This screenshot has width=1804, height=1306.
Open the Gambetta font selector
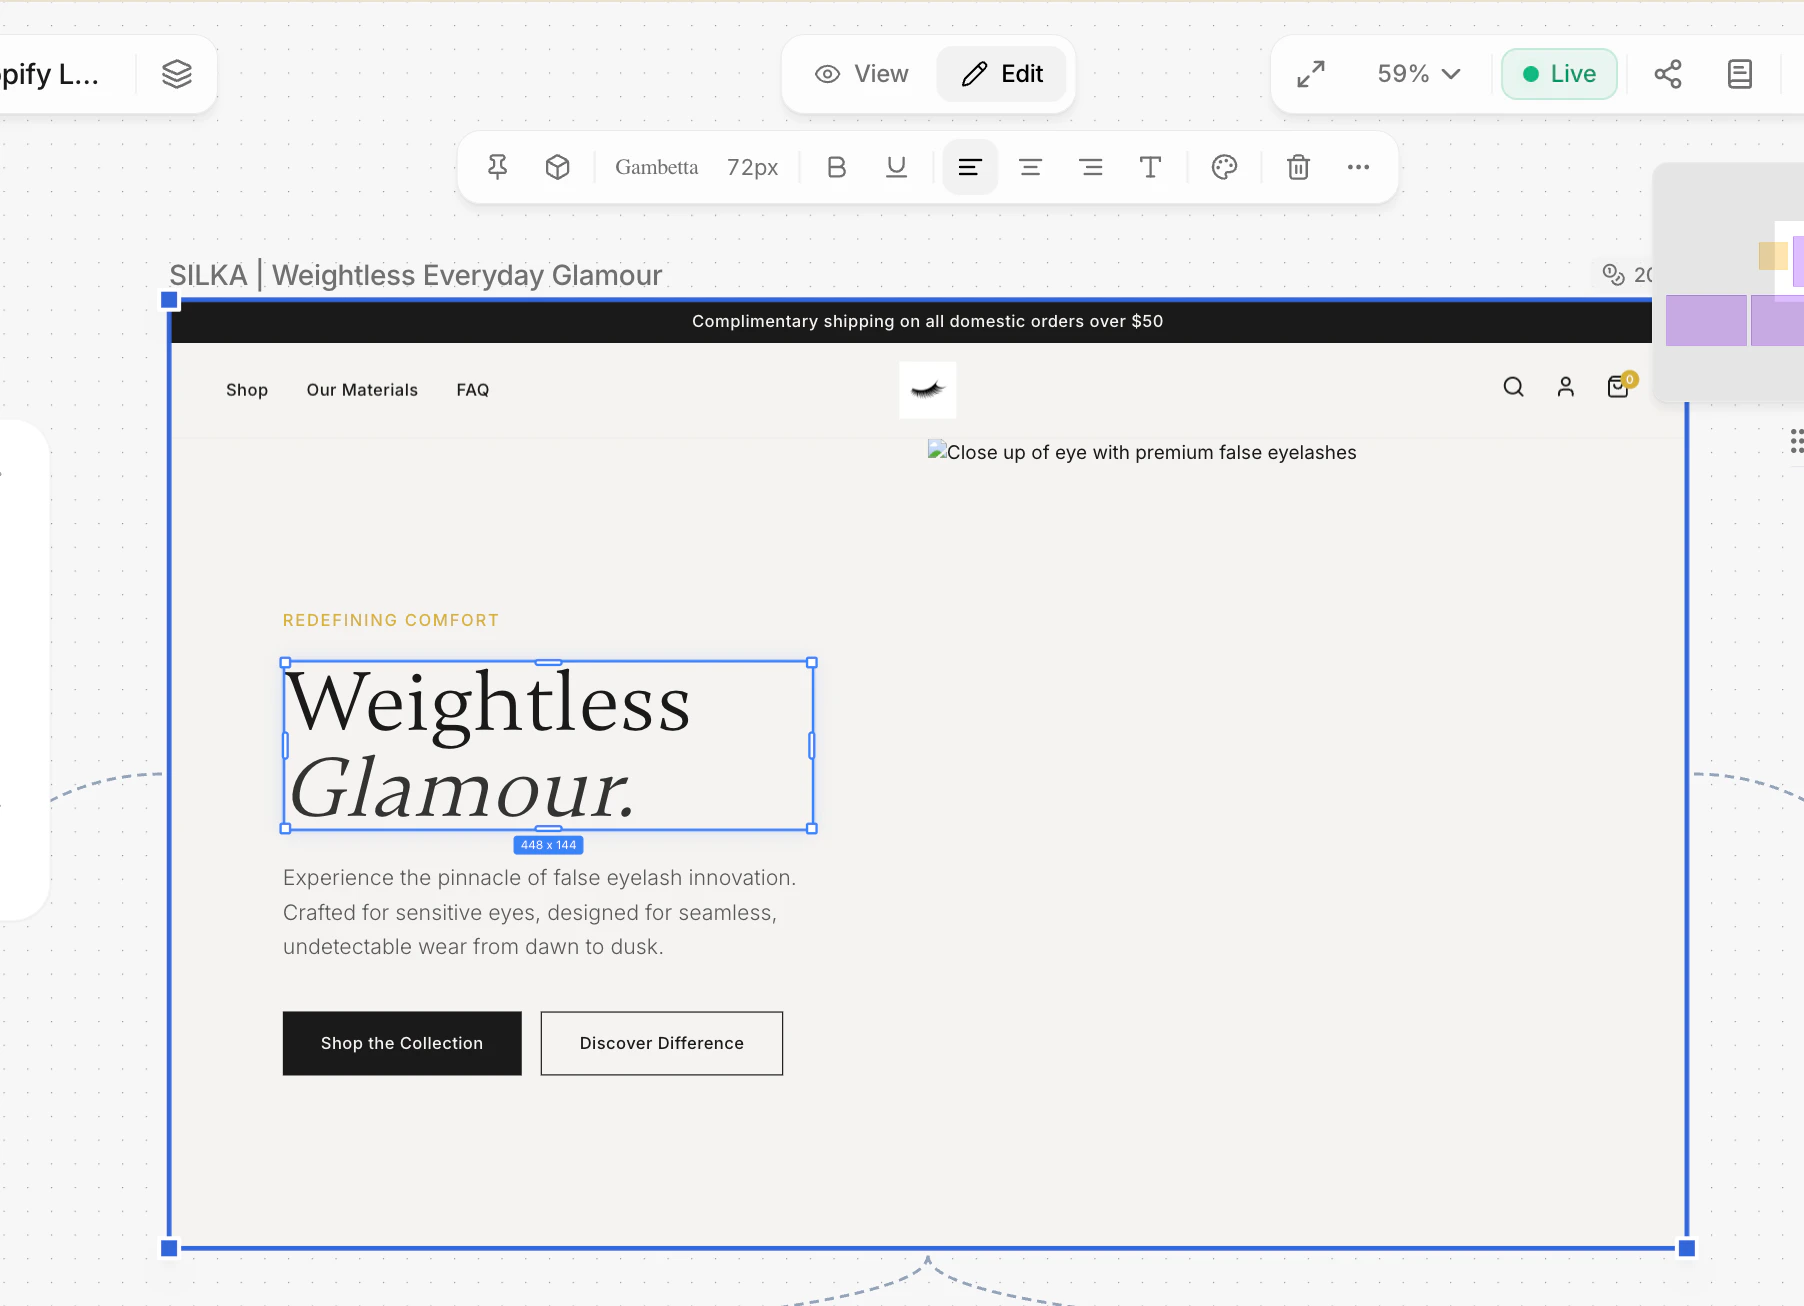click(657, 167)
